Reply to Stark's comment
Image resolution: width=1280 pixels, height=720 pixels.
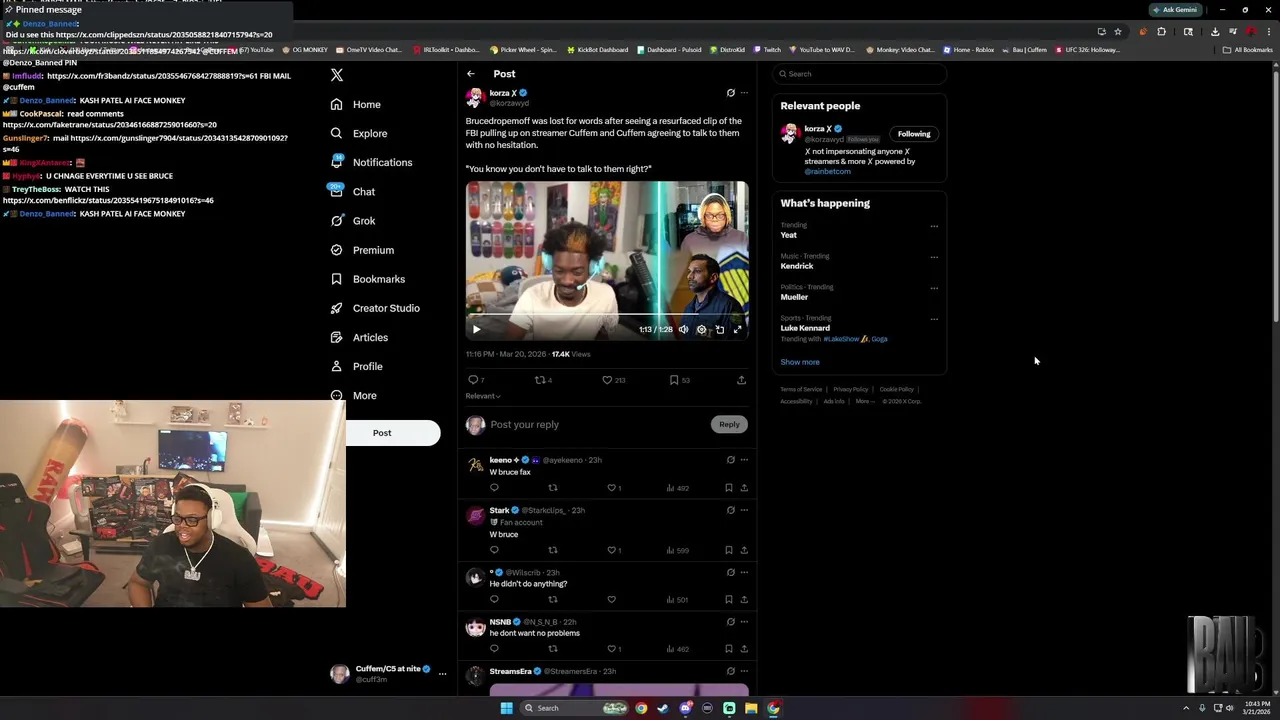click(494, 550)
